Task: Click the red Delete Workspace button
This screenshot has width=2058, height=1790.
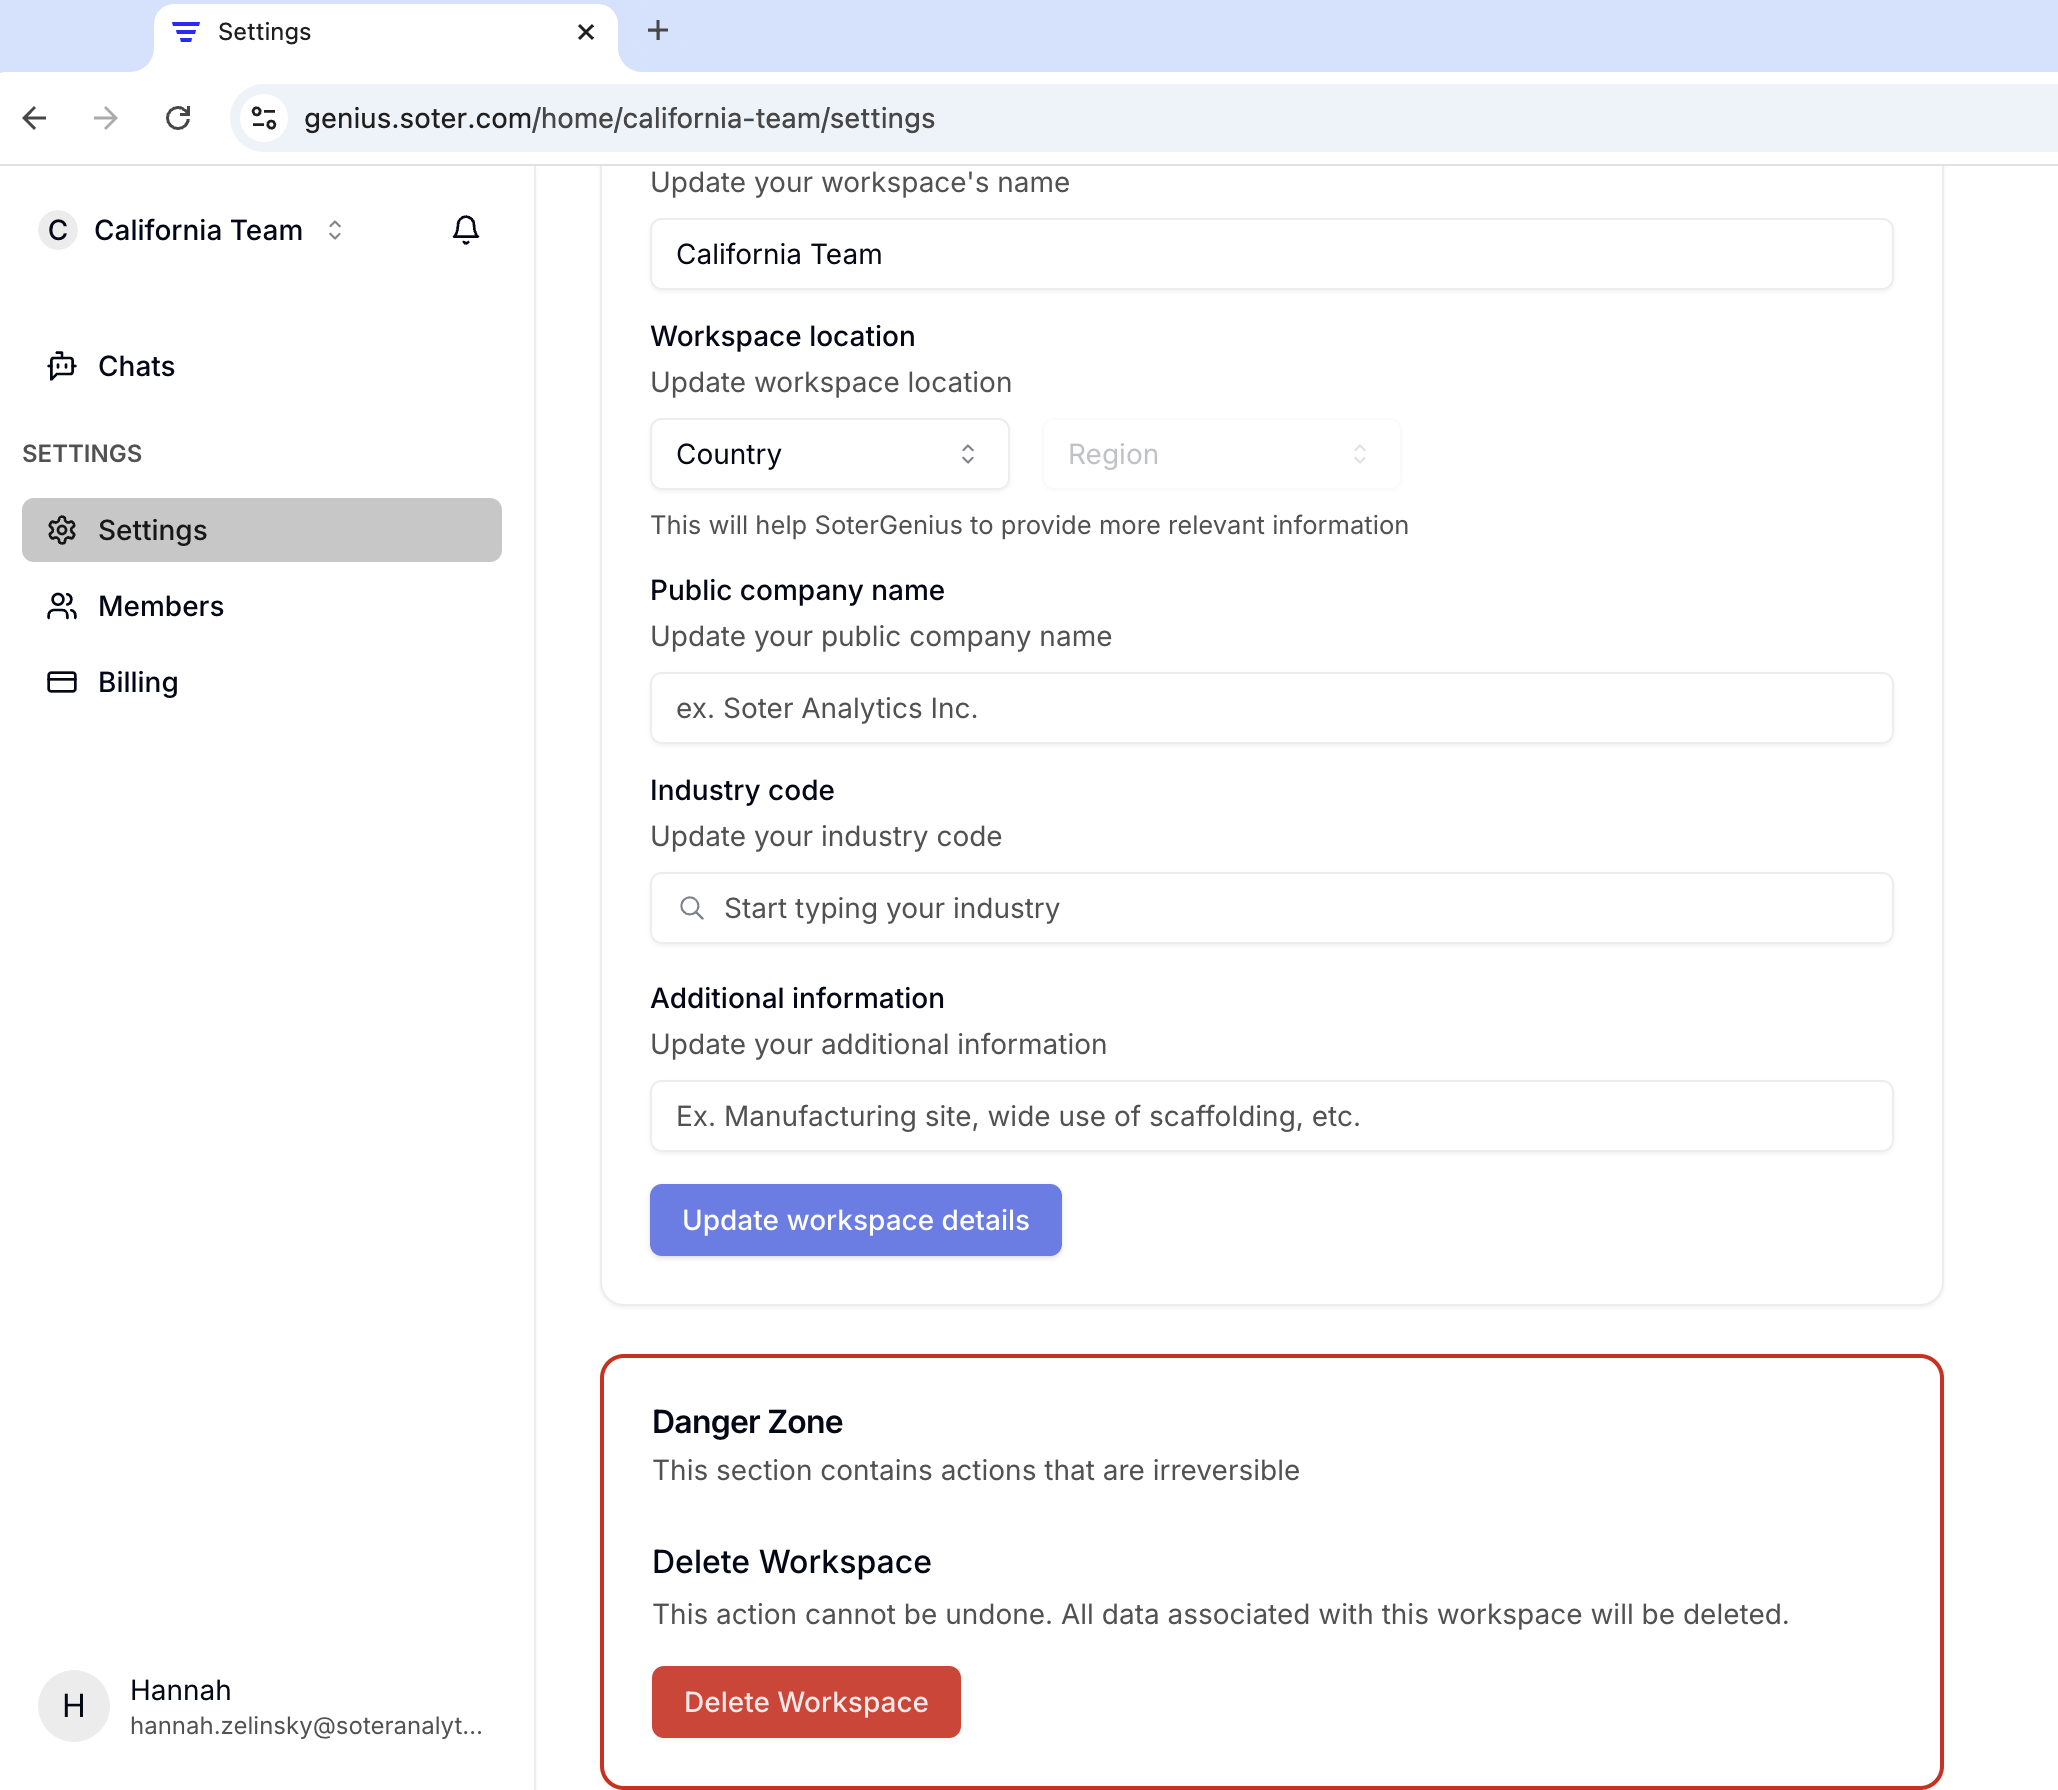Action: tap(806, 1702)
